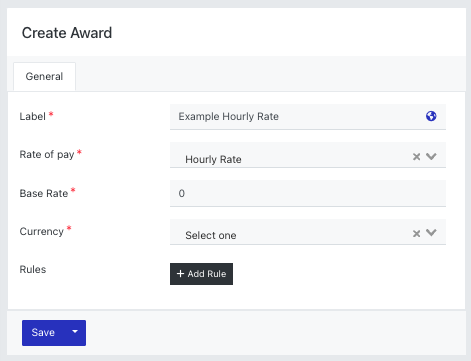This screenshot has height=361, width=471.
Task: Open the Currency 'Select one' box
Action: pos(290,232)
